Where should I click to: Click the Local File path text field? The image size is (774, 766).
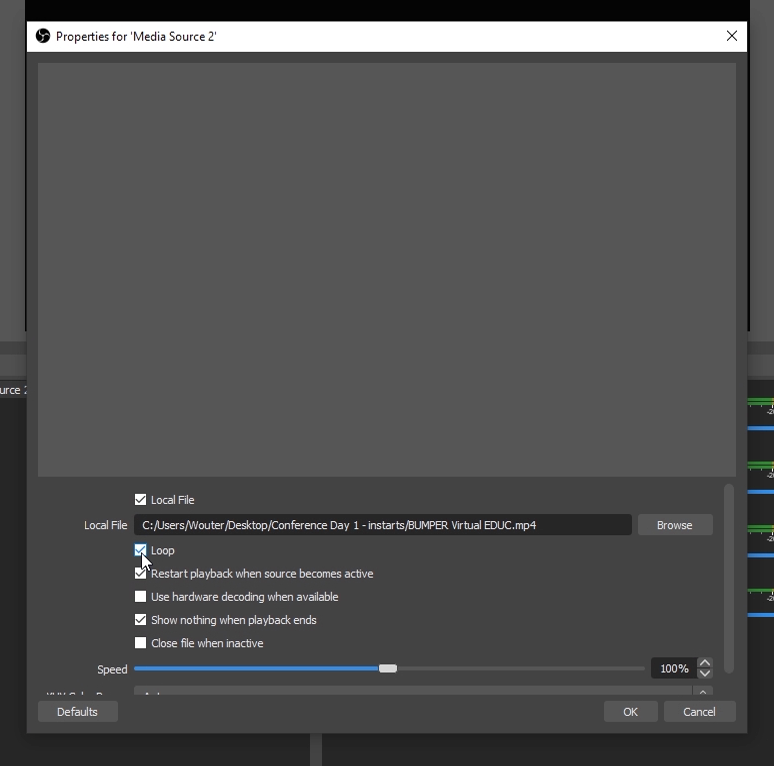(382, 525)
